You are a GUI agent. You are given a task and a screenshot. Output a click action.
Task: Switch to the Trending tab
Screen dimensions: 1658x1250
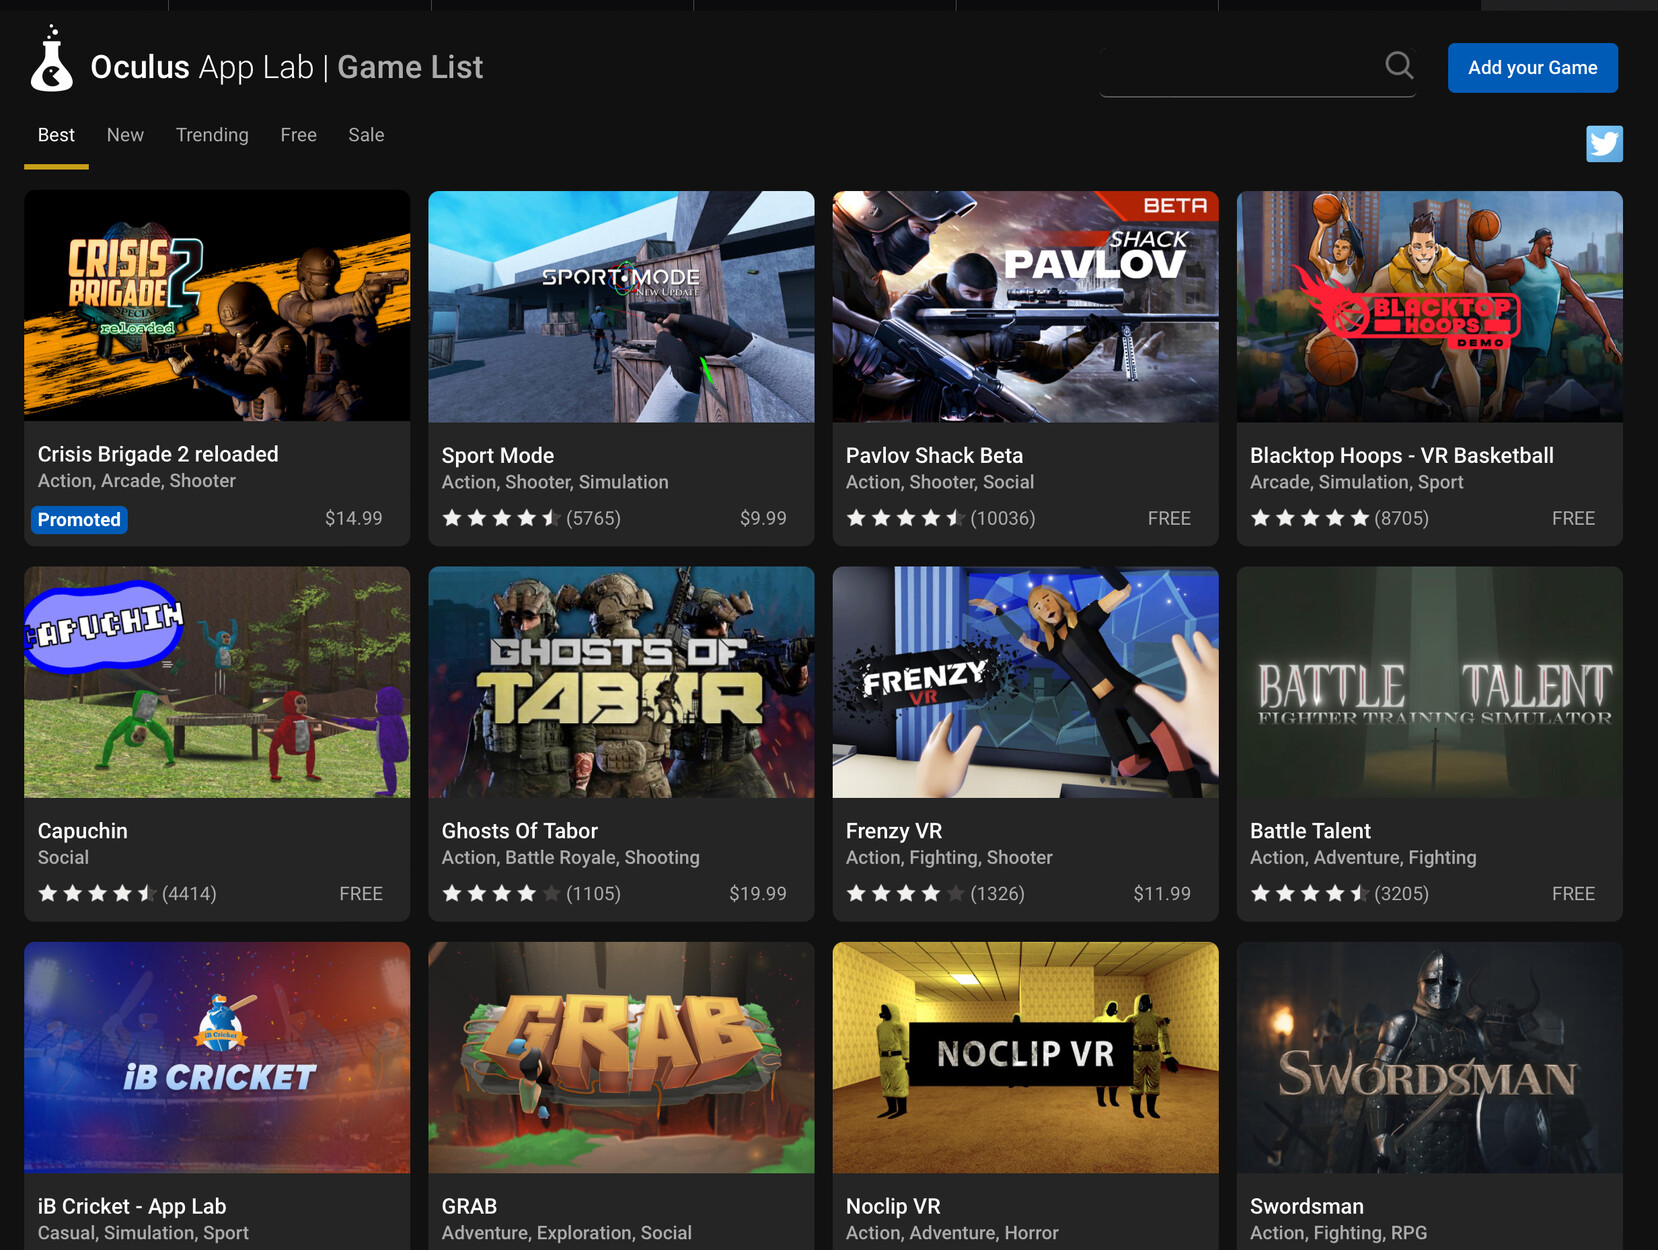(212, 135)
